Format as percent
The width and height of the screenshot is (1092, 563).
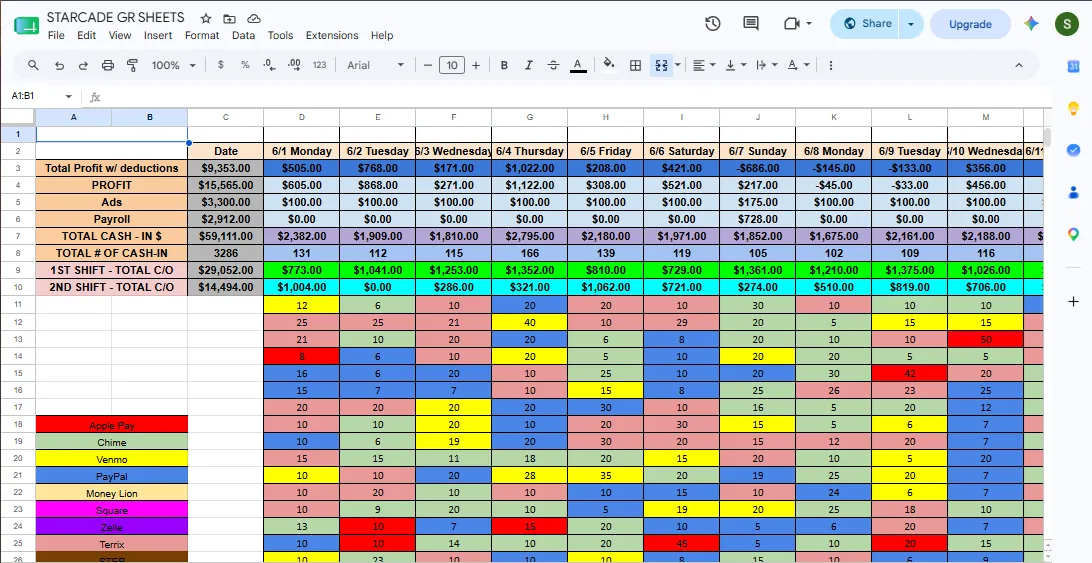click(x=245, y=65)
